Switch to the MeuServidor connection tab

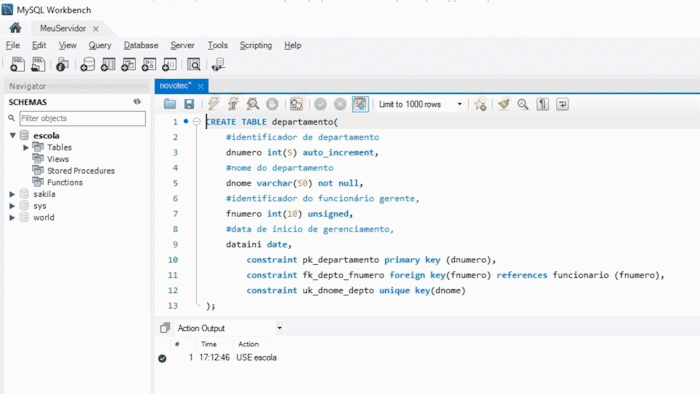(x=62, y=28)
